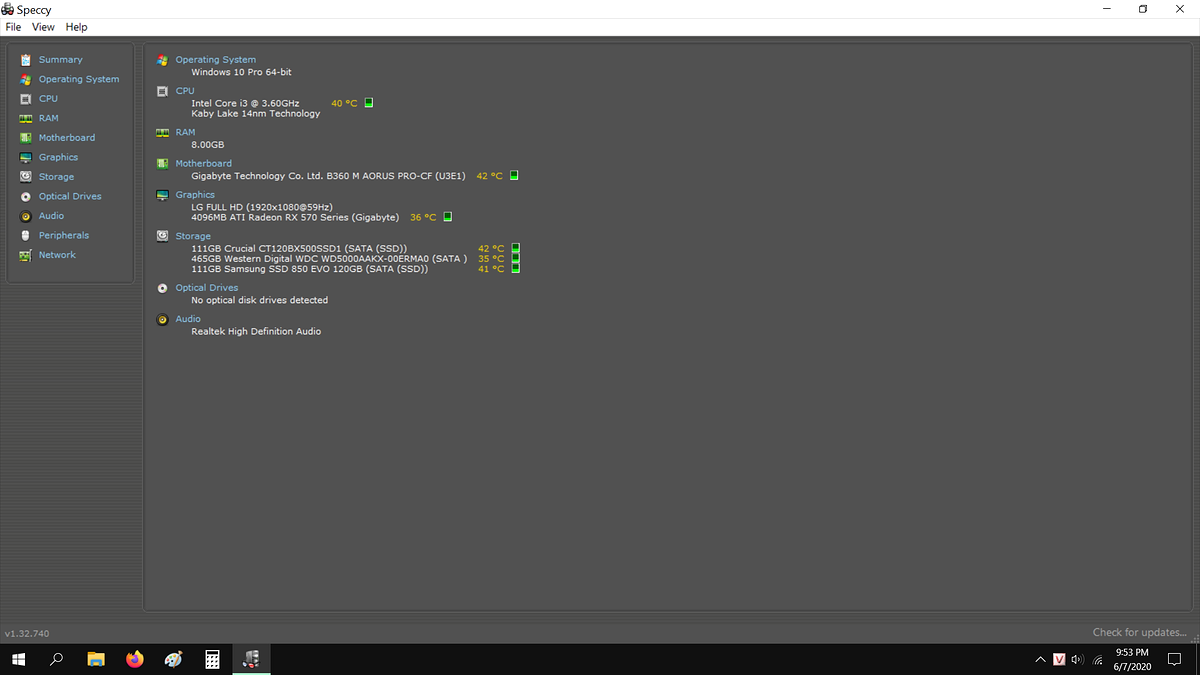
Task: Open the View menu
Action: [x=43, y=27]
